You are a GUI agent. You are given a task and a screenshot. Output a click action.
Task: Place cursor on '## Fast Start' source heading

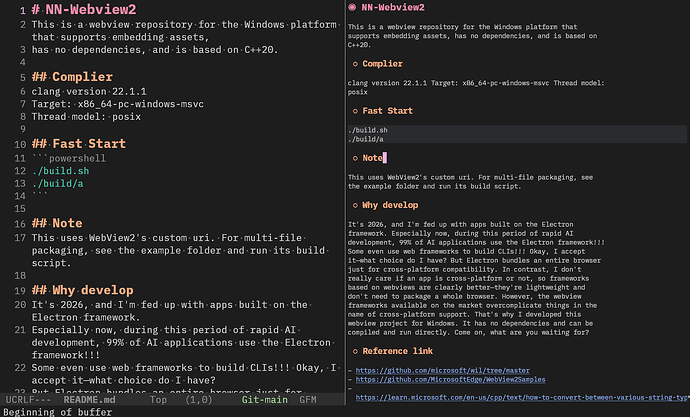pos(79,144)
